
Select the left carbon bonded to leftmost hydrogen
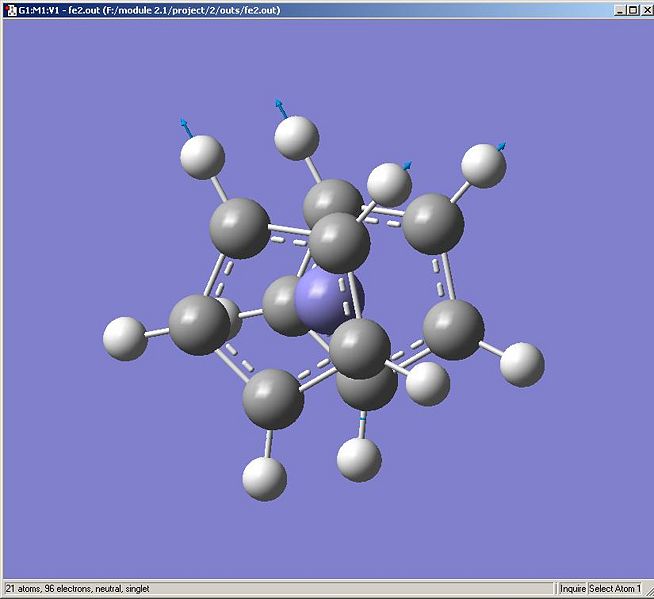click(x=199, y=325)
